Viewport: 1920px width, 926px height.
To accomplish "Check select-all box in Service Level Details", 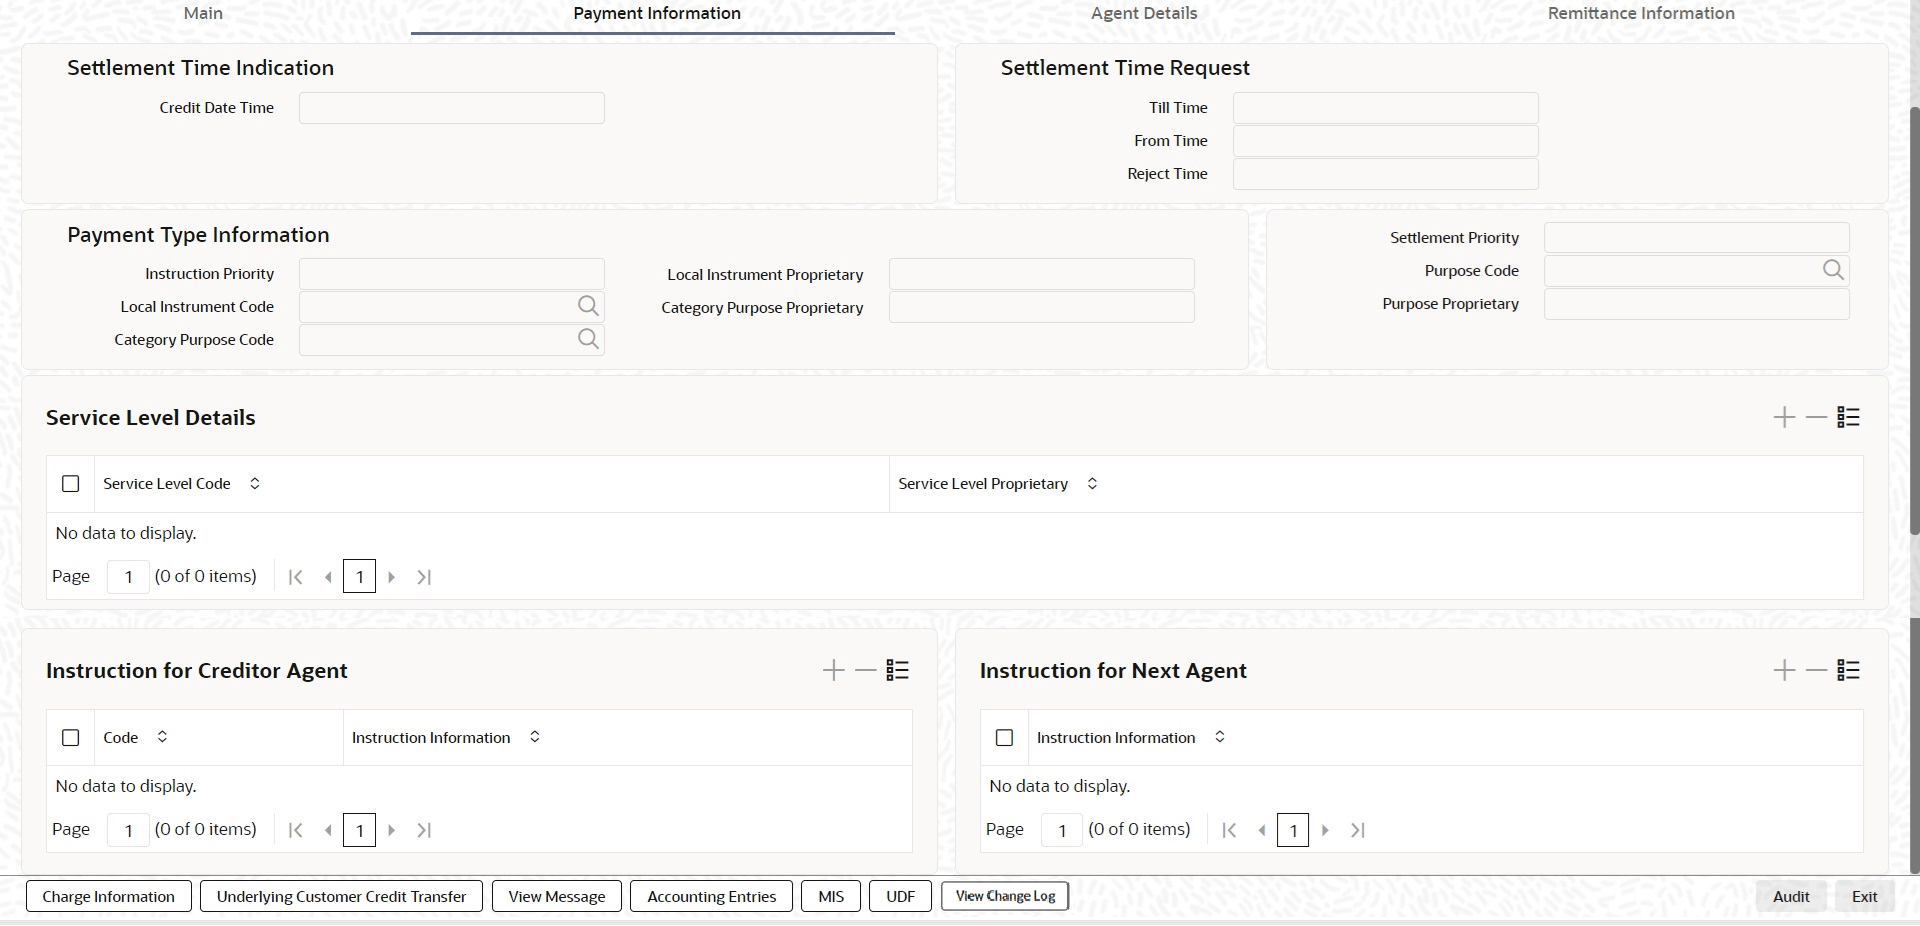I will click(x=71, y=484).
